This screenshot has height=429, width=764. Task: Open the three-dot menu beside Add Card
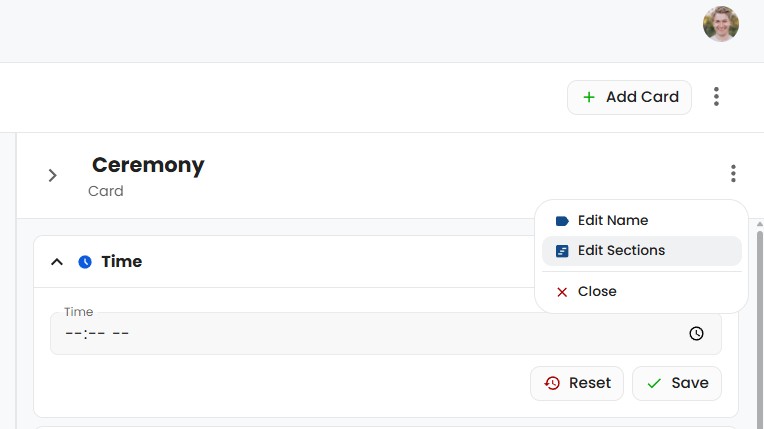point(716,97)
